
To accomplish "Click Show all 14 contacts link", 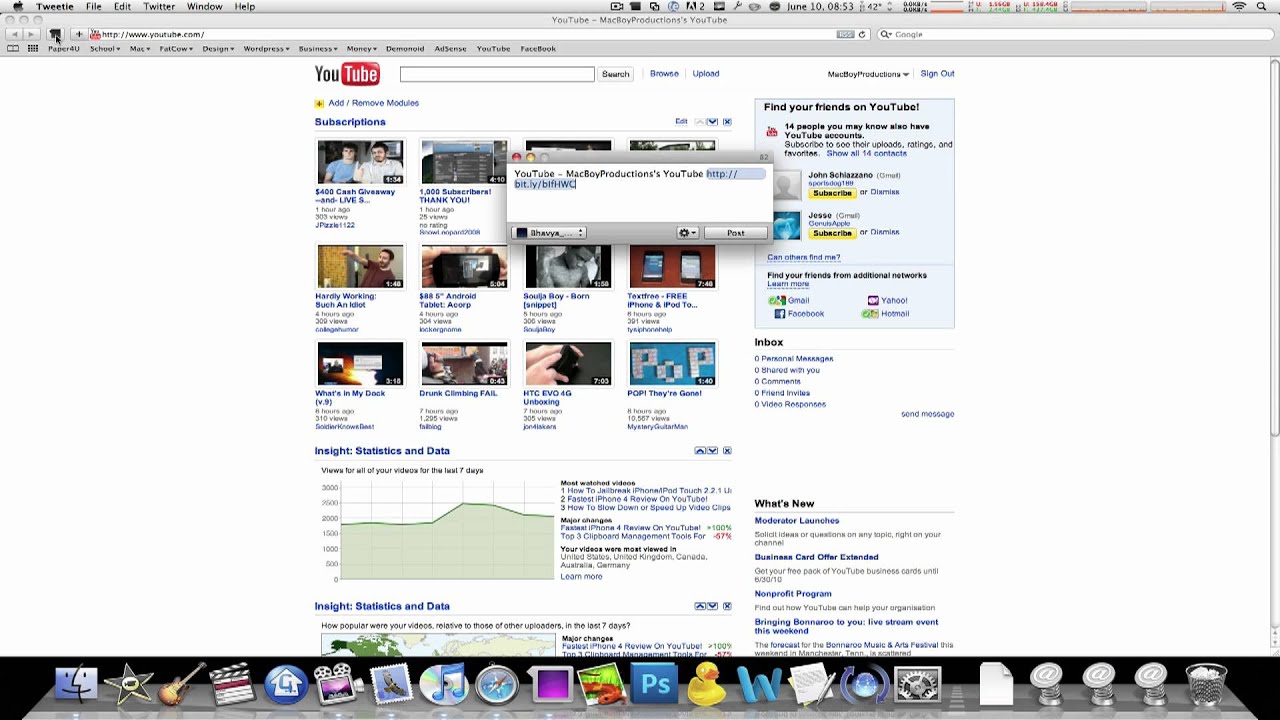I will 866,154.
